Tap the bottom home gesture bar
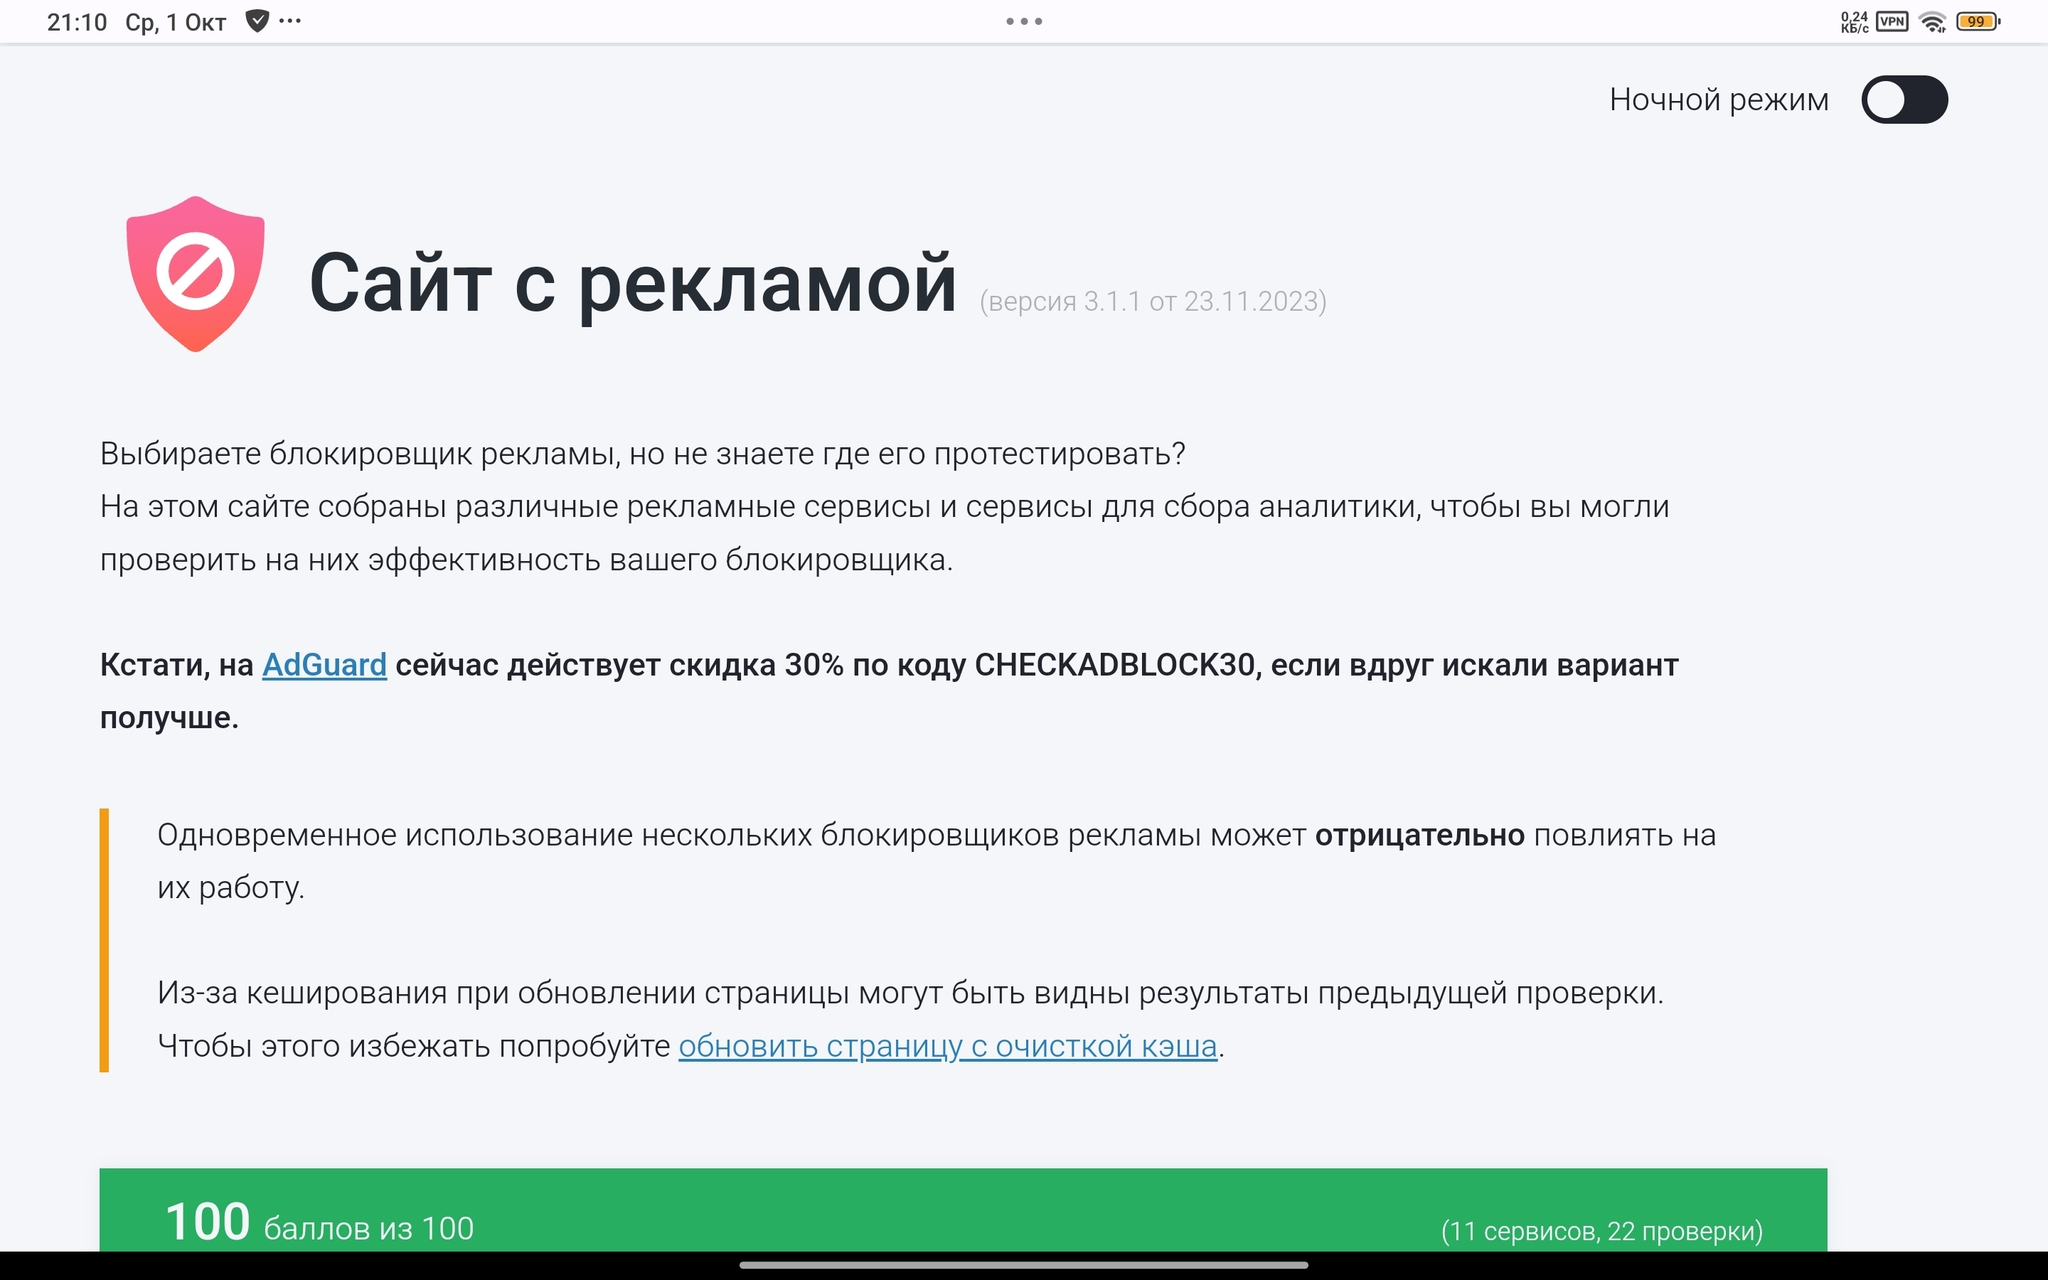Image resolution: width=2048 pixels, height=1280 pixels. [x=1024, y=1265]
